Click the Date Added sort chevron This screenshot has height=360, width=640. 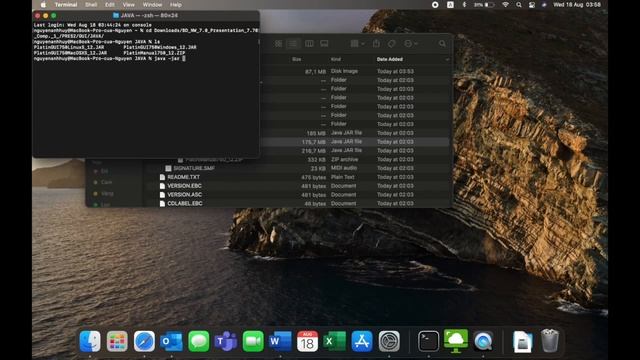point(447,60)
